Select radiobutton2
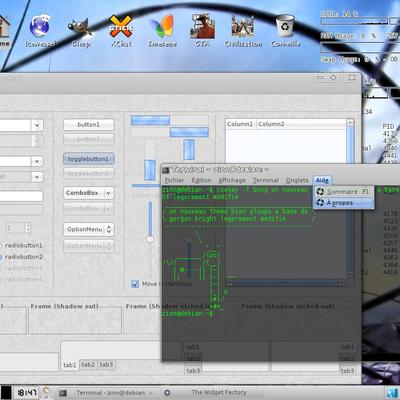Screen dimensions: 400x400 coord(22,257)
